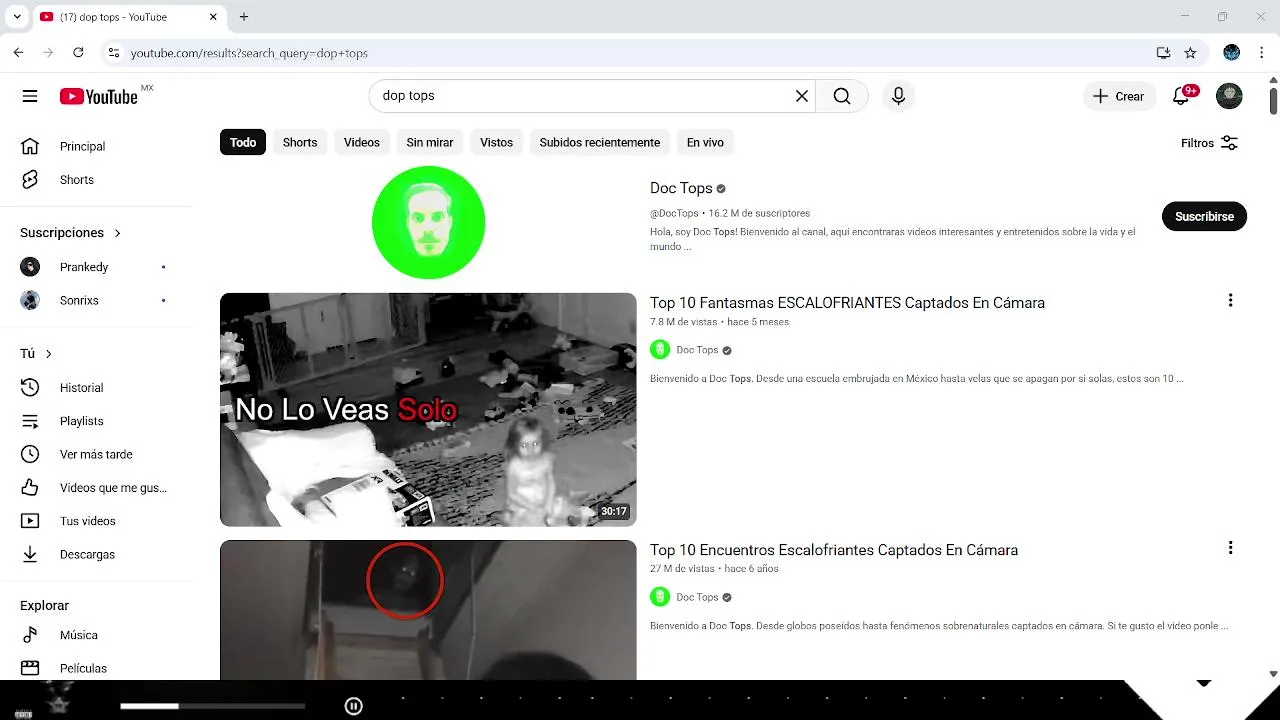
Task: Pause the bottom media player
Action: coord(353,706)
